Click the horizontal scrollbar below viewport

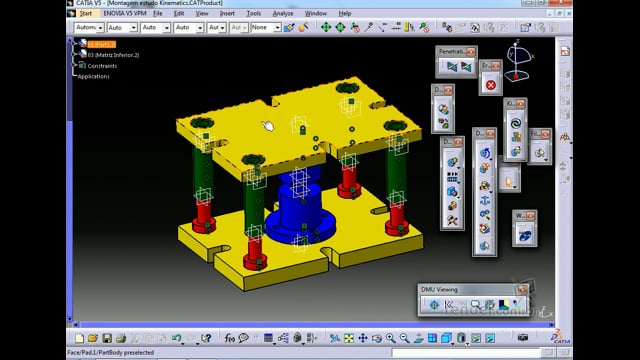313,325
